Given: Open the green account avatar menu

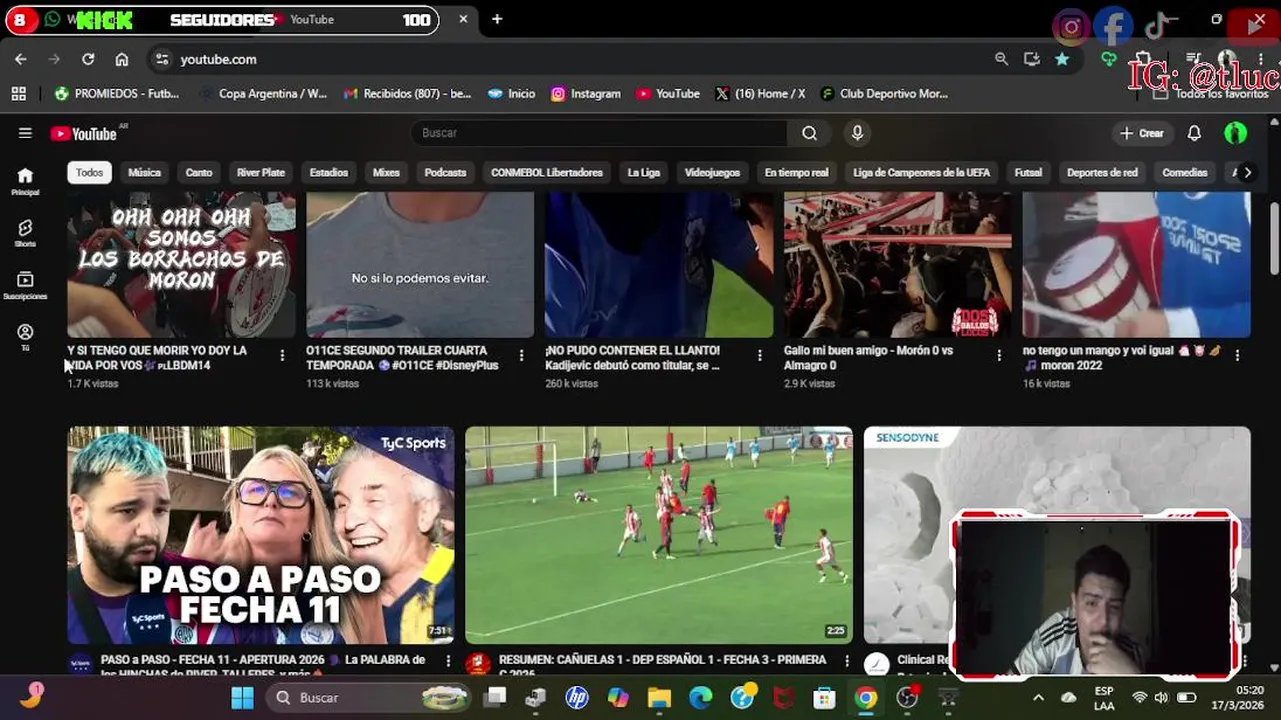Looking at the screenshot, I should coord(1235,133).
